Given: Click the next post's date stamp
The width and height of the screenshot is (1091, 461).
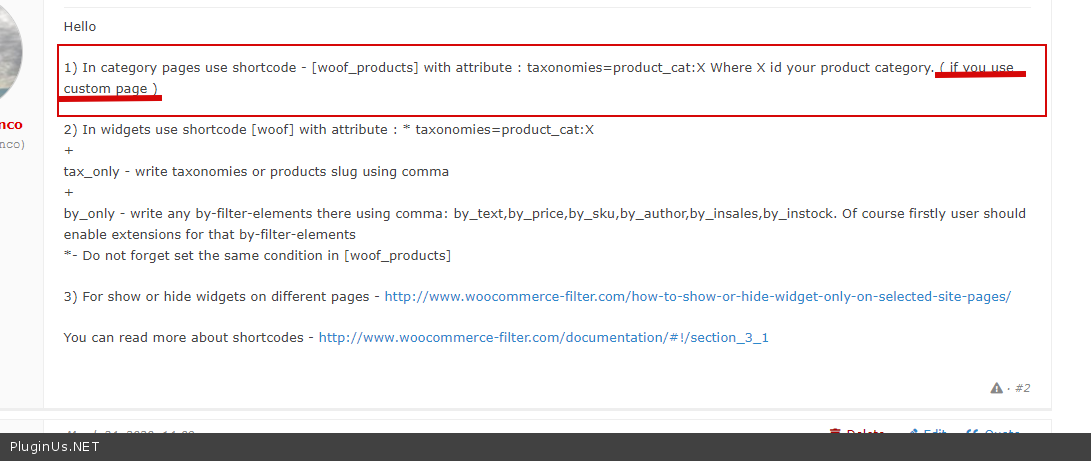Looking at the screenshot, I should coord(130,434).
